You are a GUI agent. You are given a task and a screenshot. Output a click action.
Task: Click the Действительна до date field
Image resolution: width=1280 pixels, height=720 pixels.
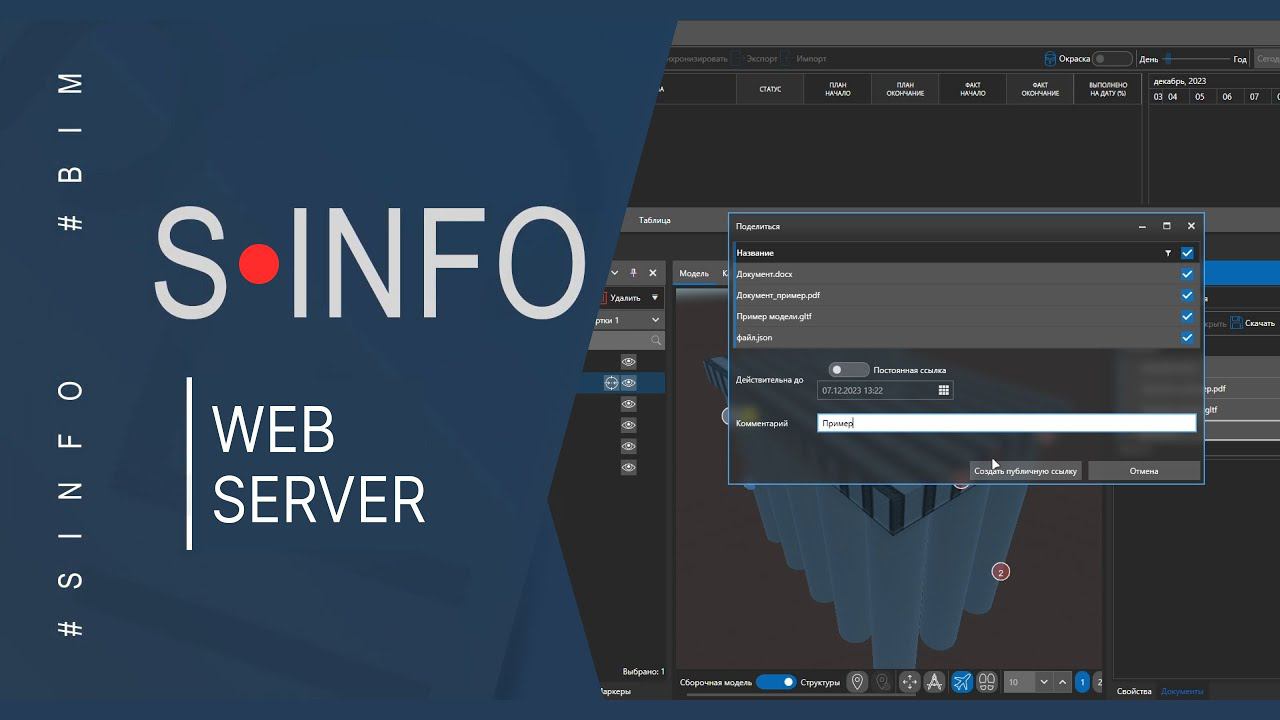(x=885, y=390)
